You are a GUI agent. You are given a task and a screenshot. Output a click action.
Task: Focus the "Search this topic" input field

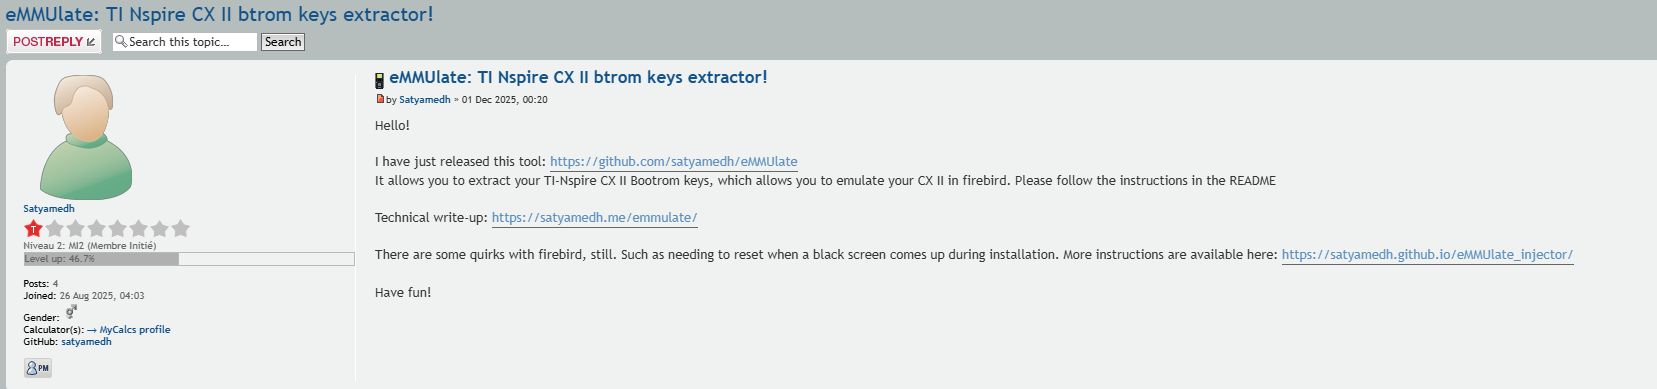pos(185,42)
